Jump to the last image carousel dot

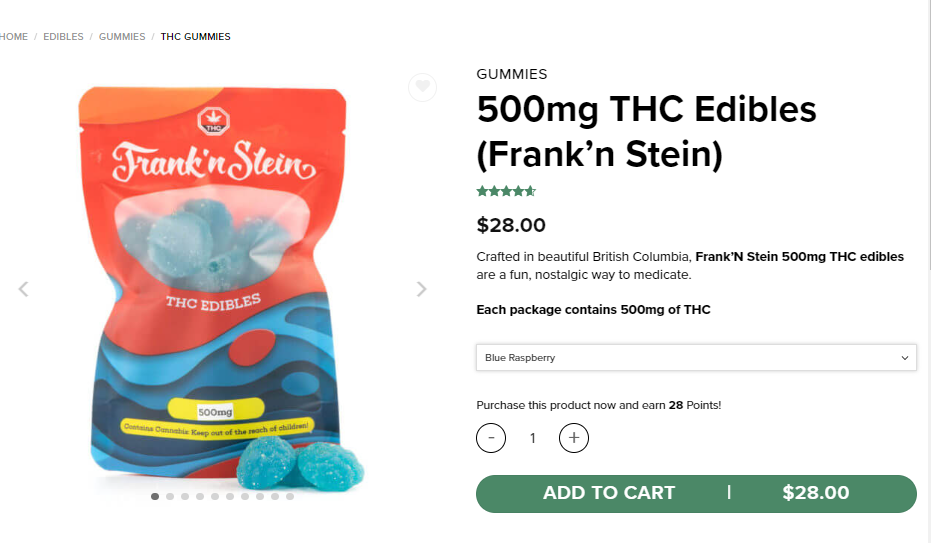click(x=290, y=496)
